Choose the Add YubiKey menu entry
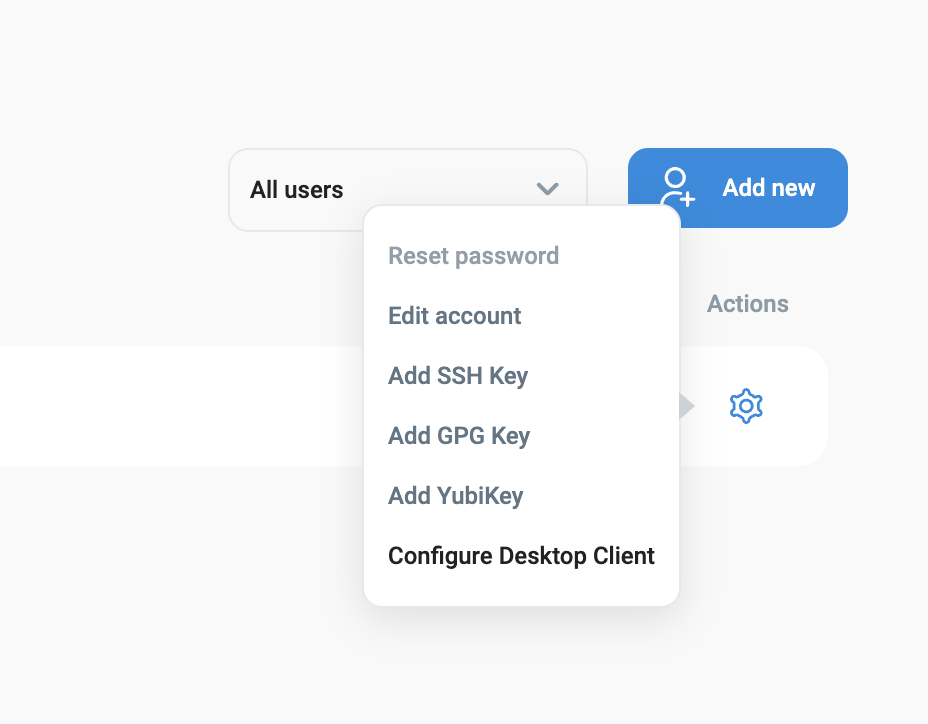This screenshot has width=928, height=724. pyautogui.click(x=456, y=496)
